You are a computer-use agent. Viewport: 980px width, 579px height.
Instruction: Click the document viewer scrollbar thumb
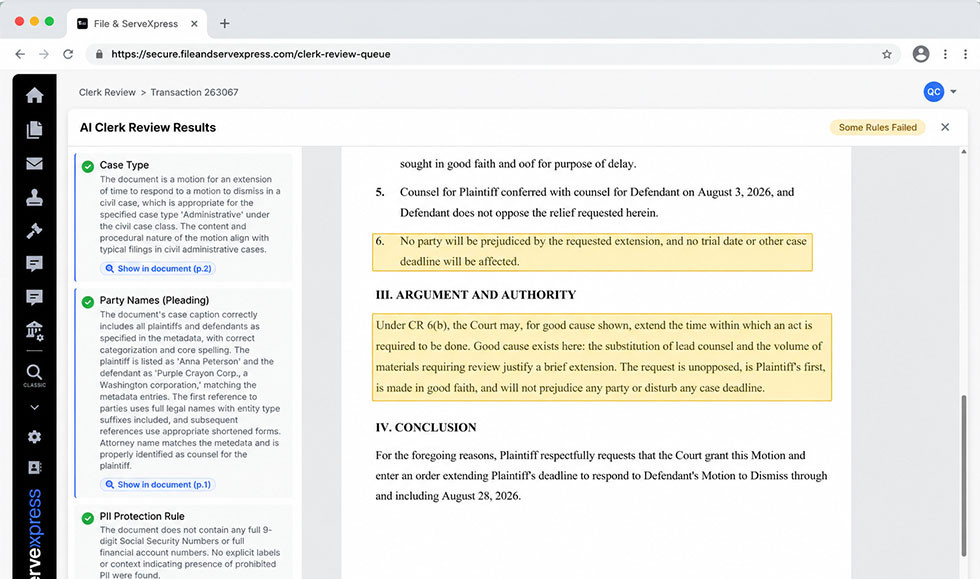tap(964, 475)
